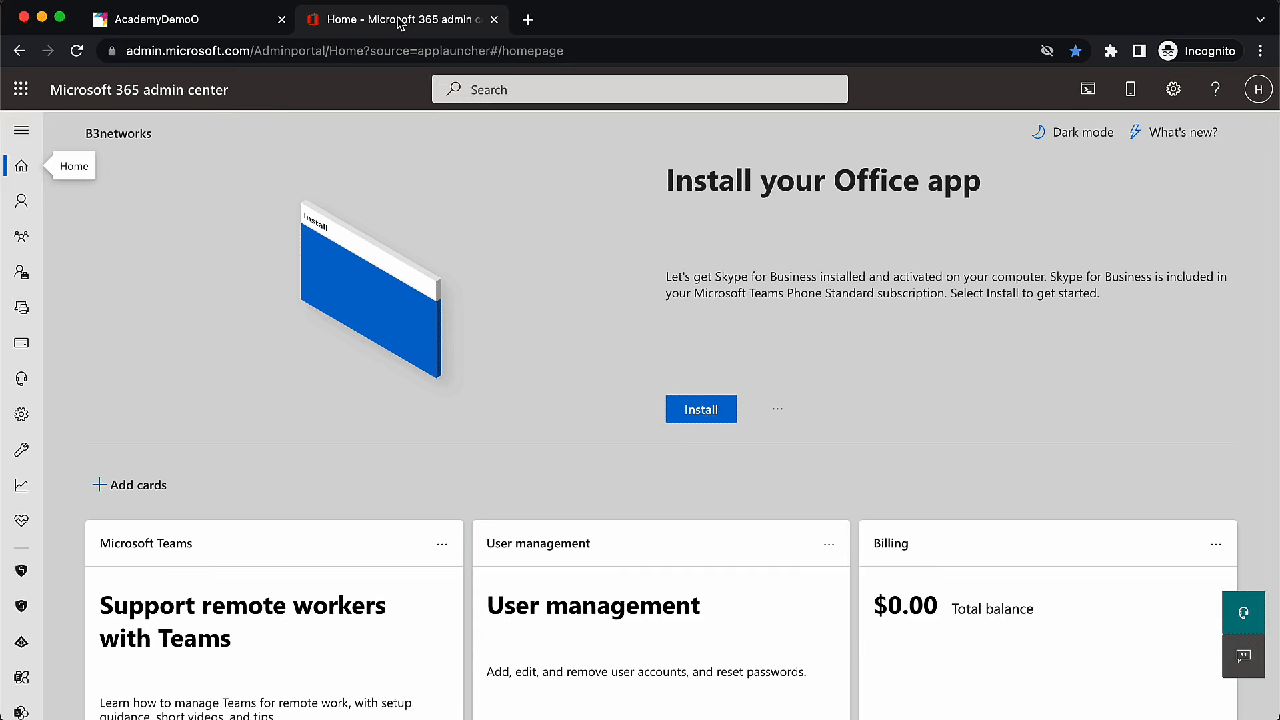This screenshot has width=1280, height=720.
Task: Open Cloud Shell icon in the header
Action: click(x=1088, y=89)
